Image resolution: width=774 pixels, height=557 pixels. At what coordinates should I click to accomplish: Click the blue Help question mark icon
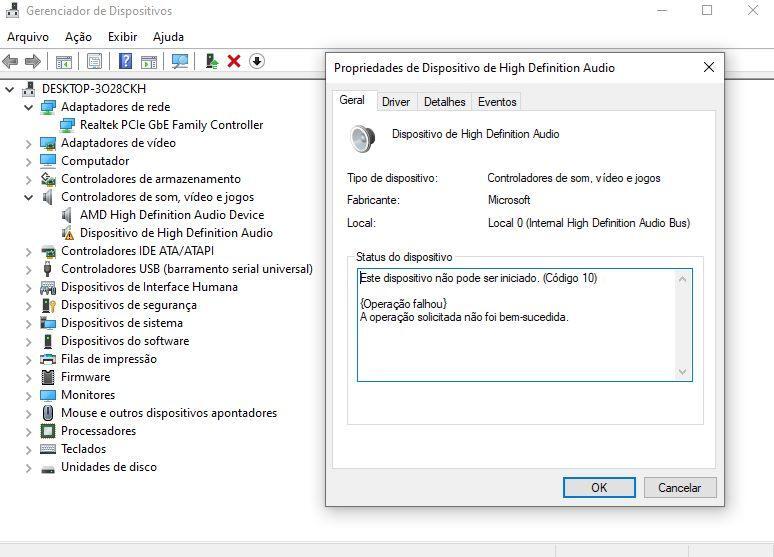coord(126,61)
